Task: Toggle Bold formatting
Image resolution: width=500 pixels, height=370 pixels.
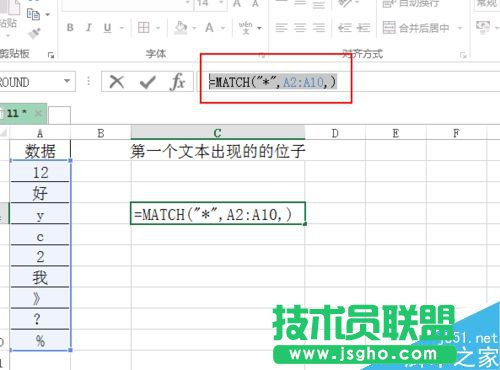Action: 70,28
